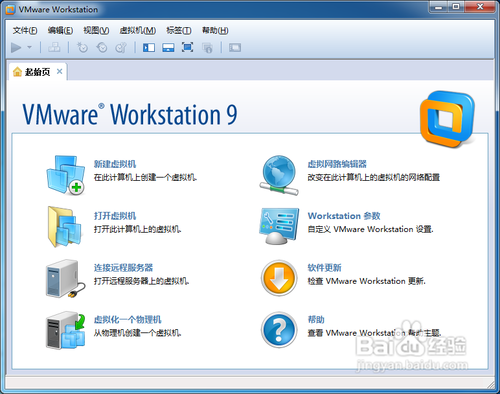
Task: Open the 虚拟机(M) menu
Action: pos(138,31)
